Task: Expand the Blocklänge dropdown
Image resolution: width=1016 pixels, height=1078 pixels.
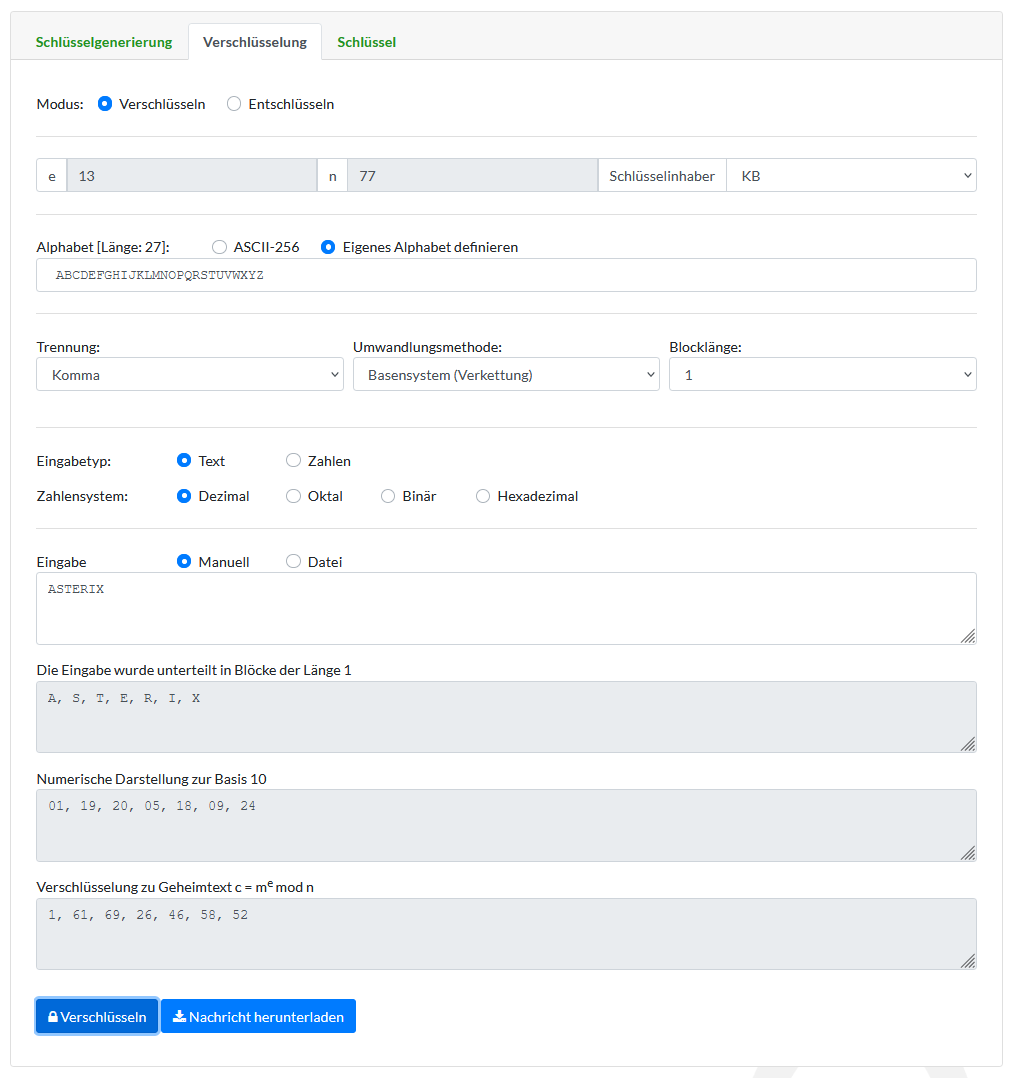Action: coord(822,375)
